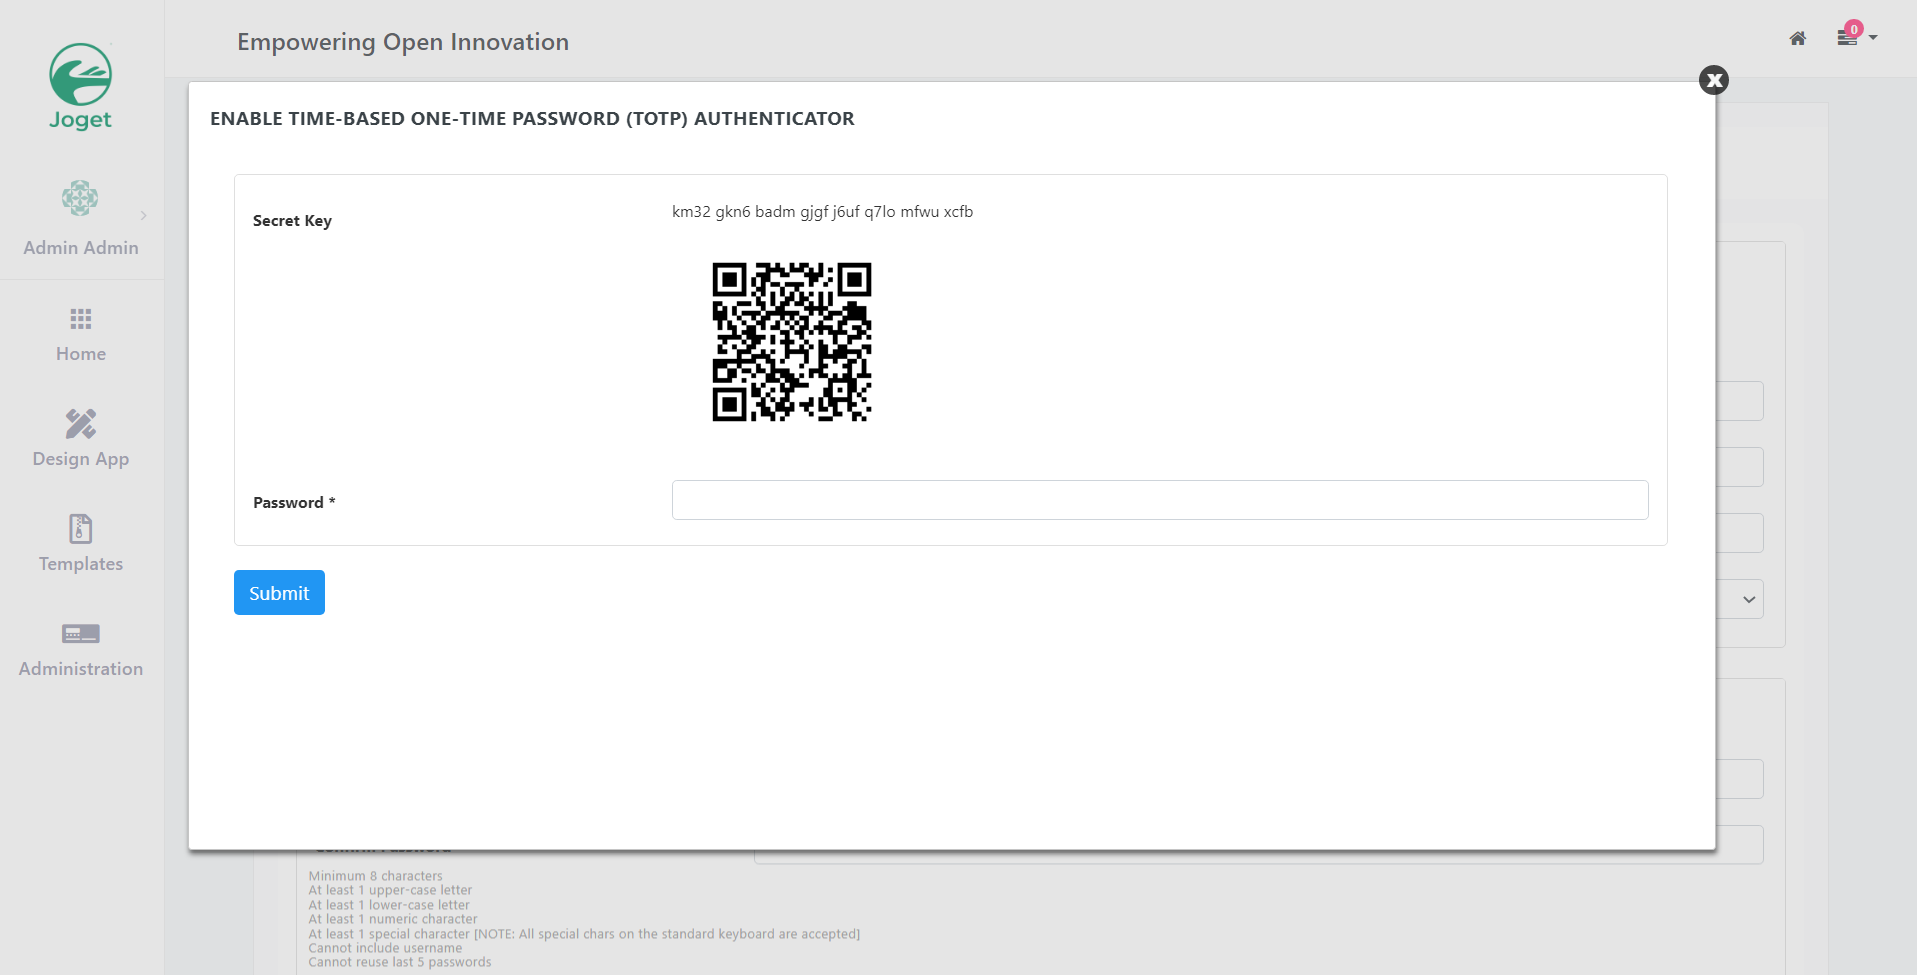Open the Home grid icon

(x=81, y=319)
